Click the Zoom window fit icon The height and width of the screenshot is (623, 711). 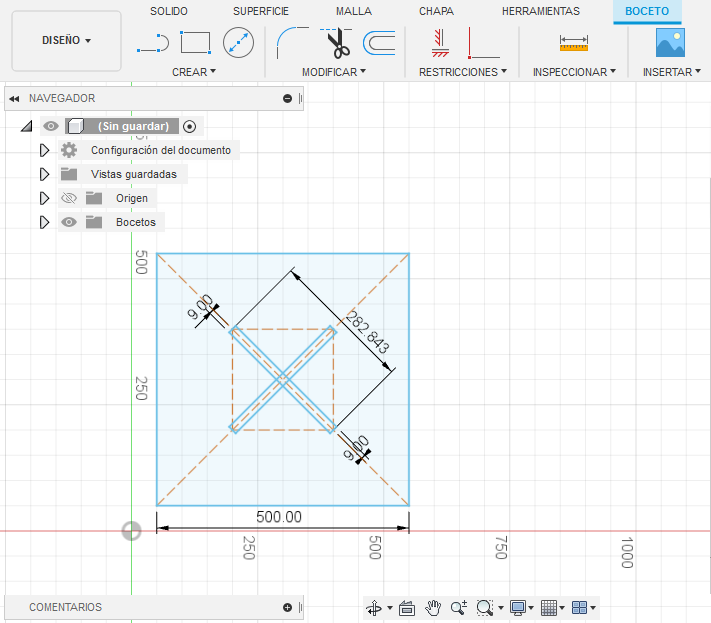tap(485, 608)
